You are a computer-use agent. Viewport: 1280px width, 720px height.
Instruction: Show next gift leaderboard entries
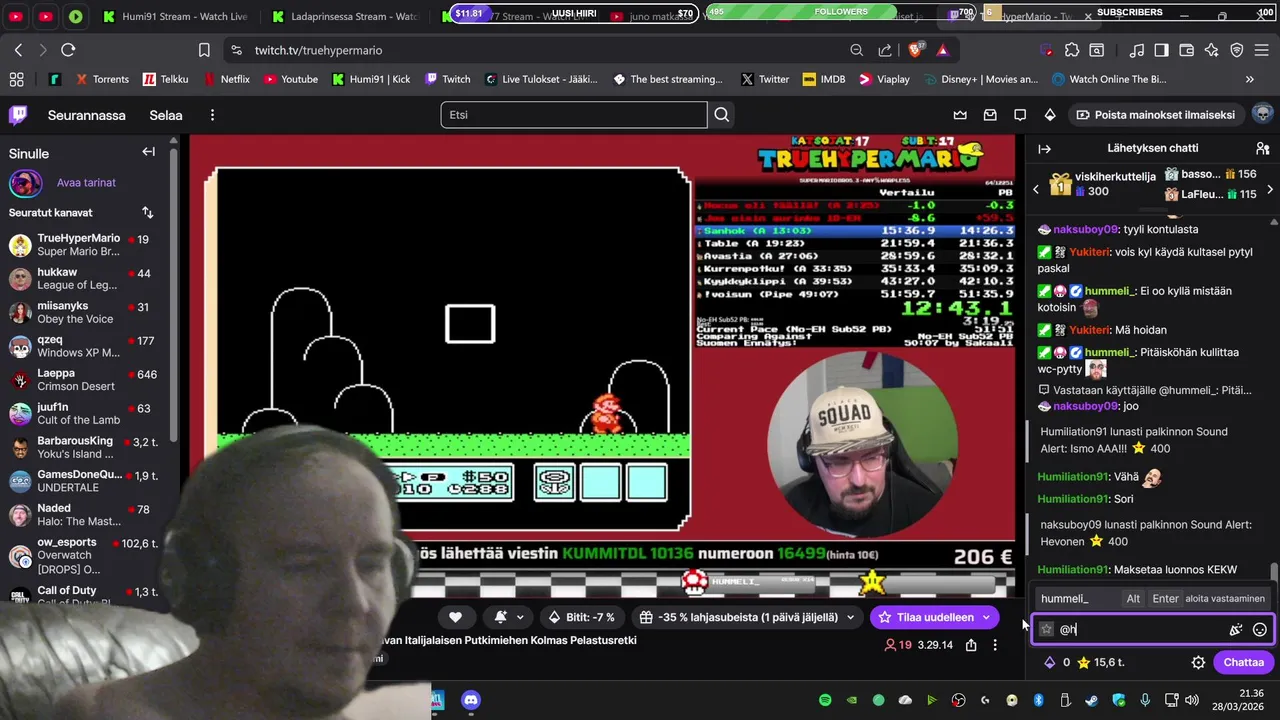(1270, 189)
